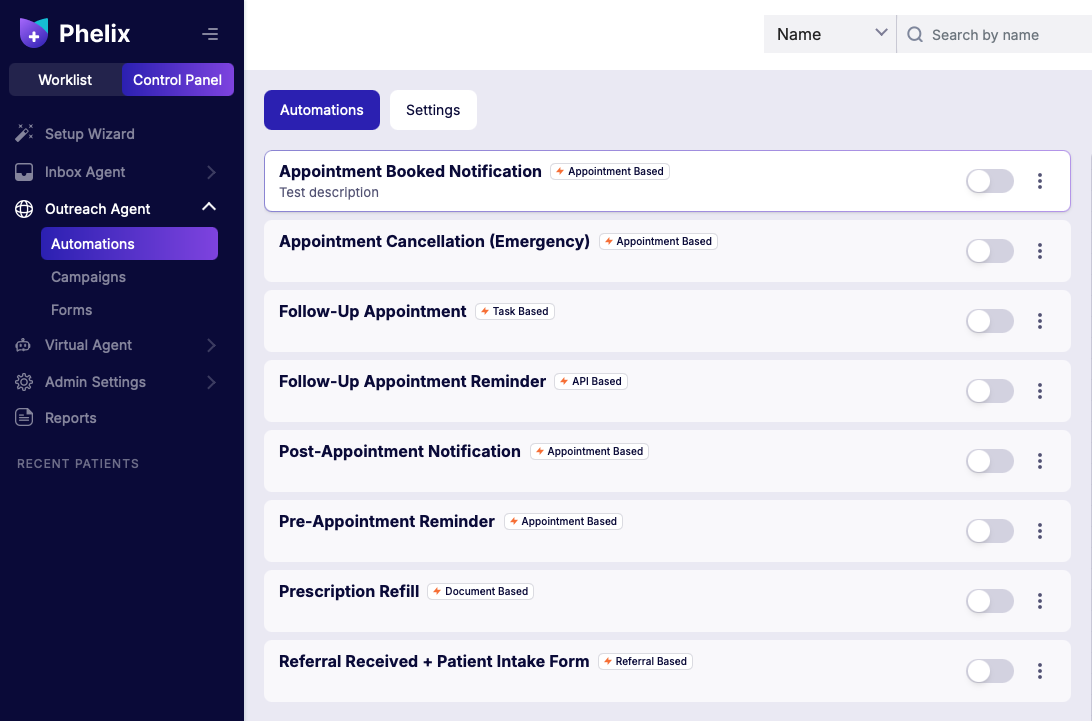Turn on the Follow-Up Appointment Reminder toggle
1092x721 pixels.
tap(990, 391)
